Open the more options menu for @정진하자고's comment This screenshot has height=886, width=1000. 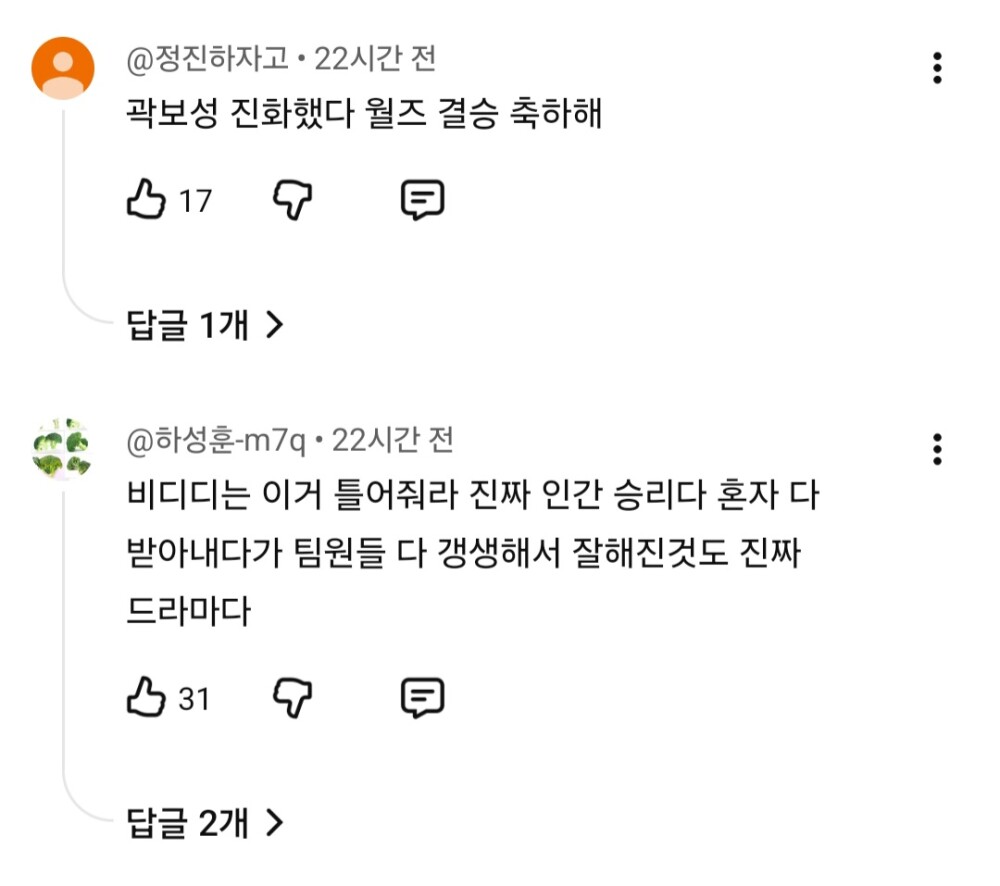tap(937, 67)
